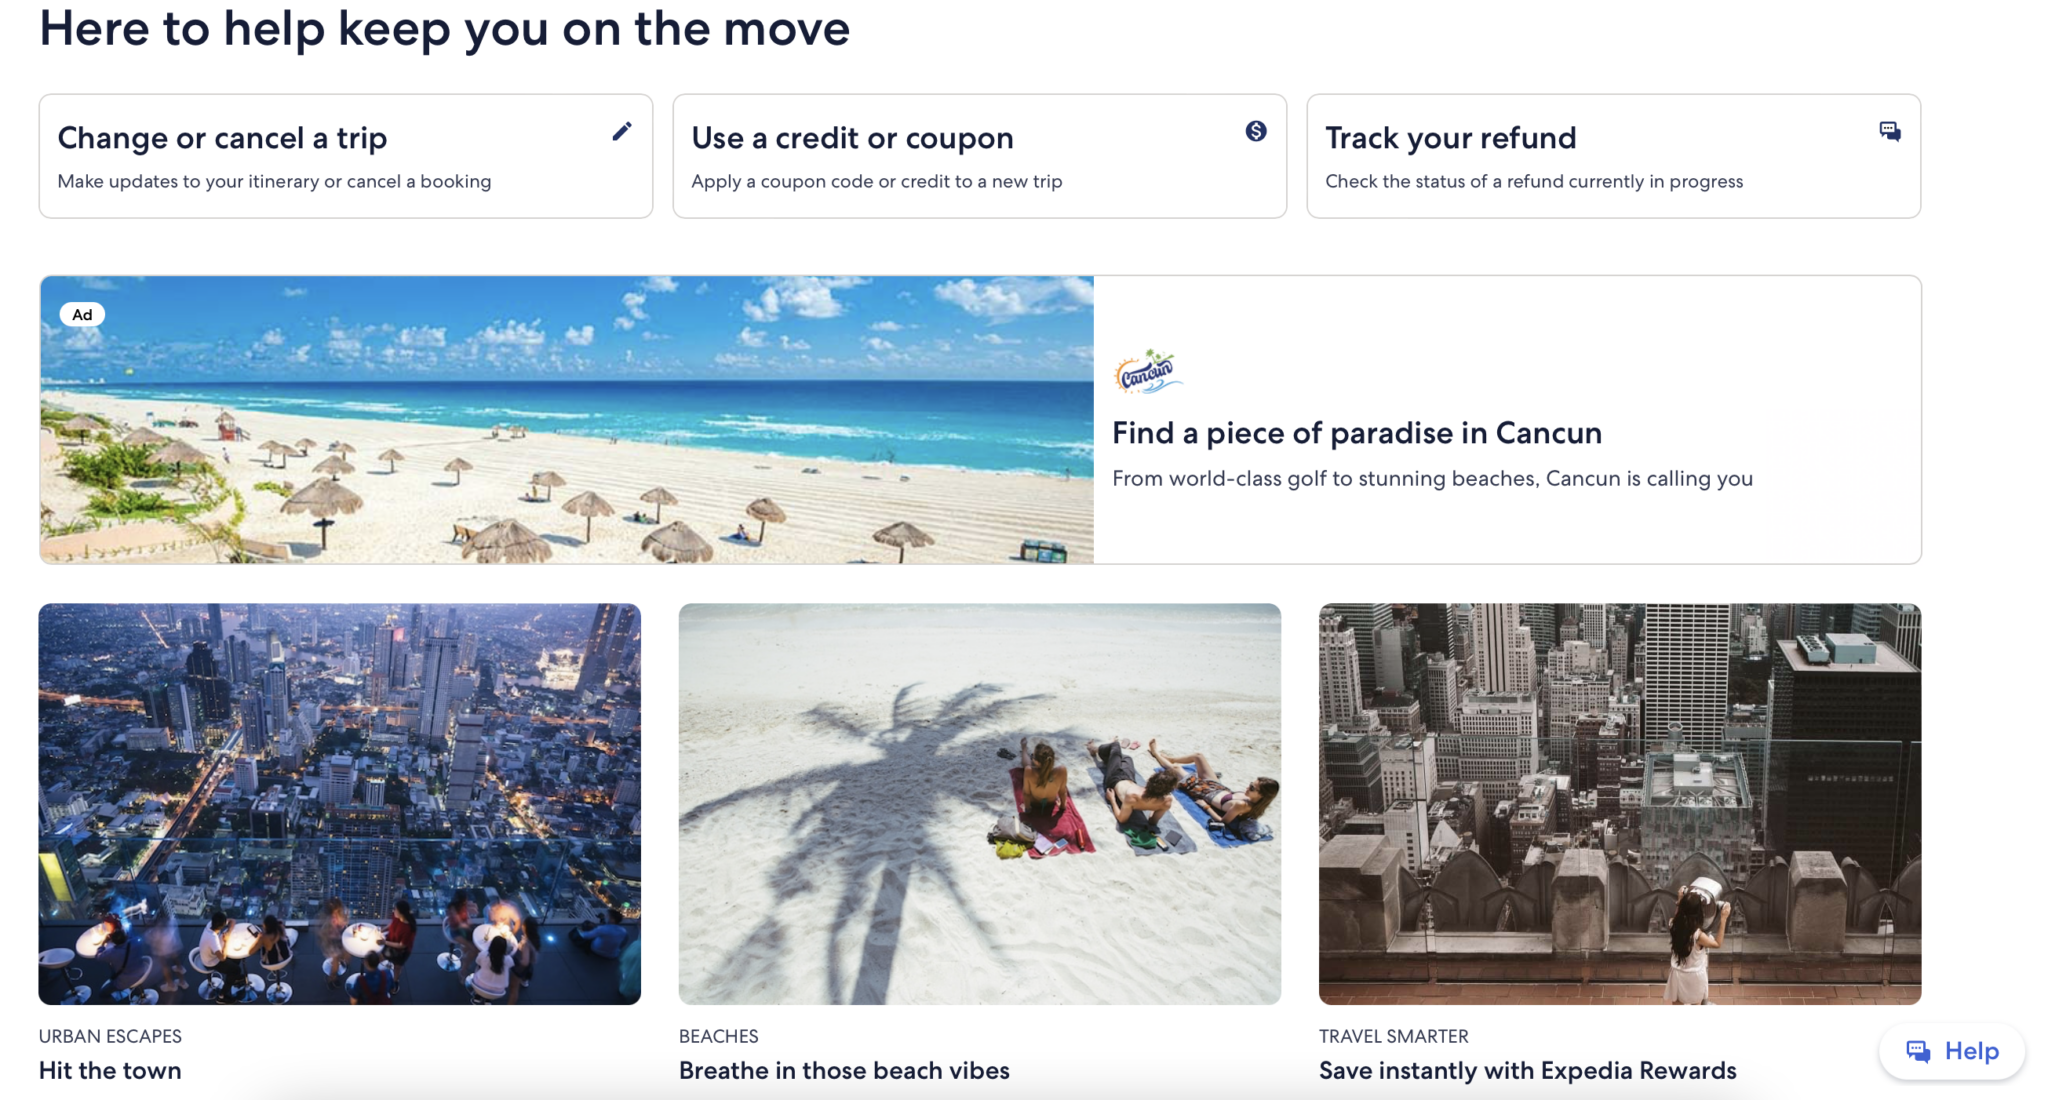Screen dimensions: 2048x1100
Task: Click the Cancun beach ad image
Action: (x=566, y=420)
